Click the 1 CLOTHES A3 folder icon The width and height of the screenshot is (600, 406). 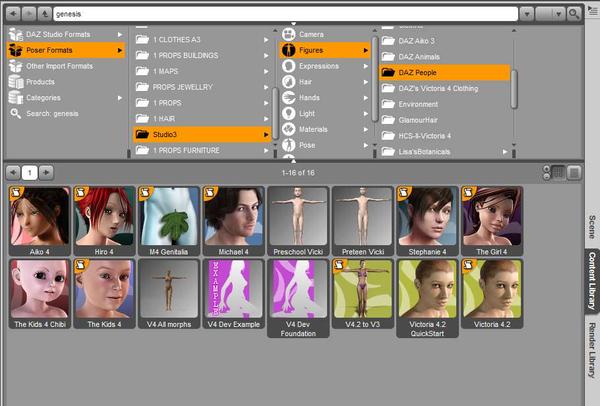pyautogui.click(x=142, y=39)
